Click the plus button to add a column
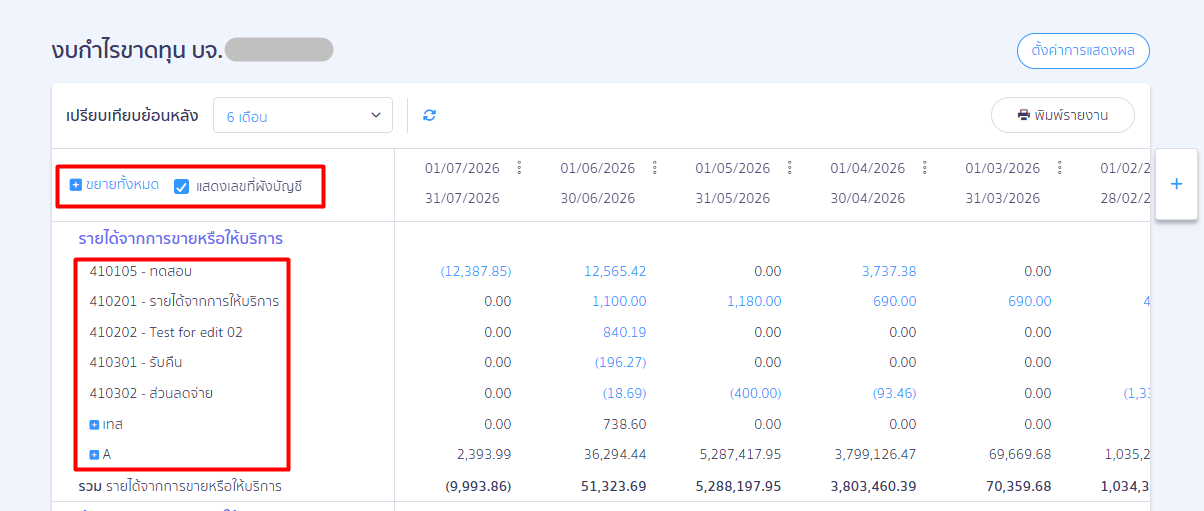This screenshot has height=511, width=1204. [x=1176, y=184]
